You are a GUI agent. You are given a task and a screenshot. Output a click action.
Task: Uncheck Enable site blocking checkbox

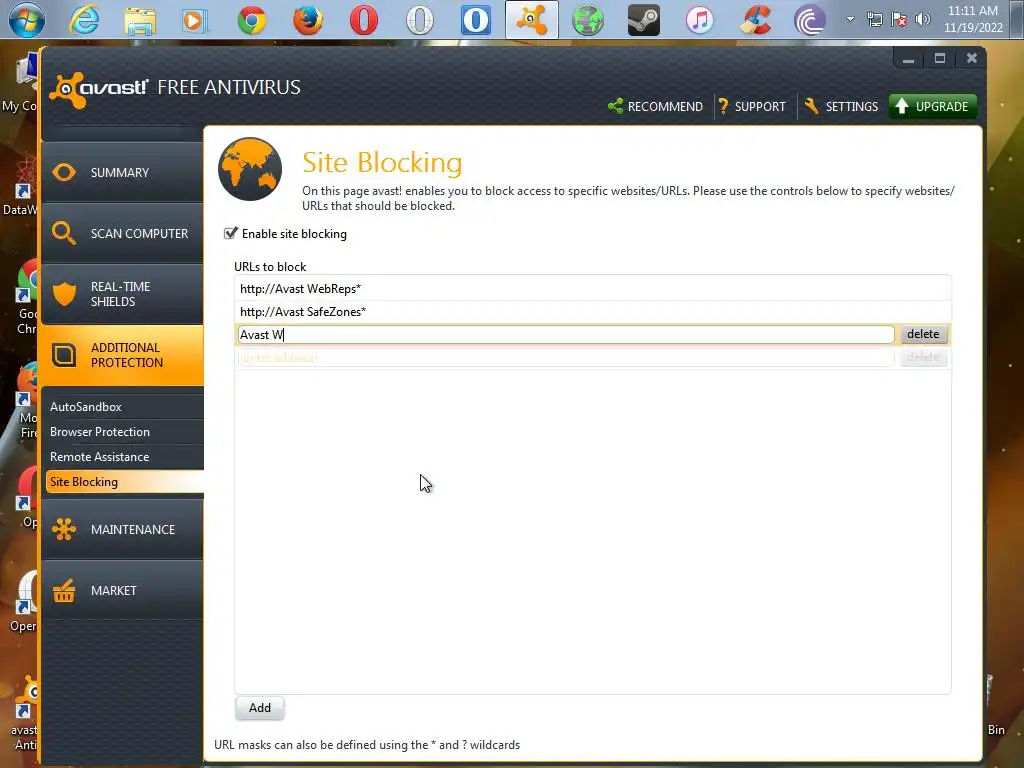pyautogui.click(x=231, y=233)
